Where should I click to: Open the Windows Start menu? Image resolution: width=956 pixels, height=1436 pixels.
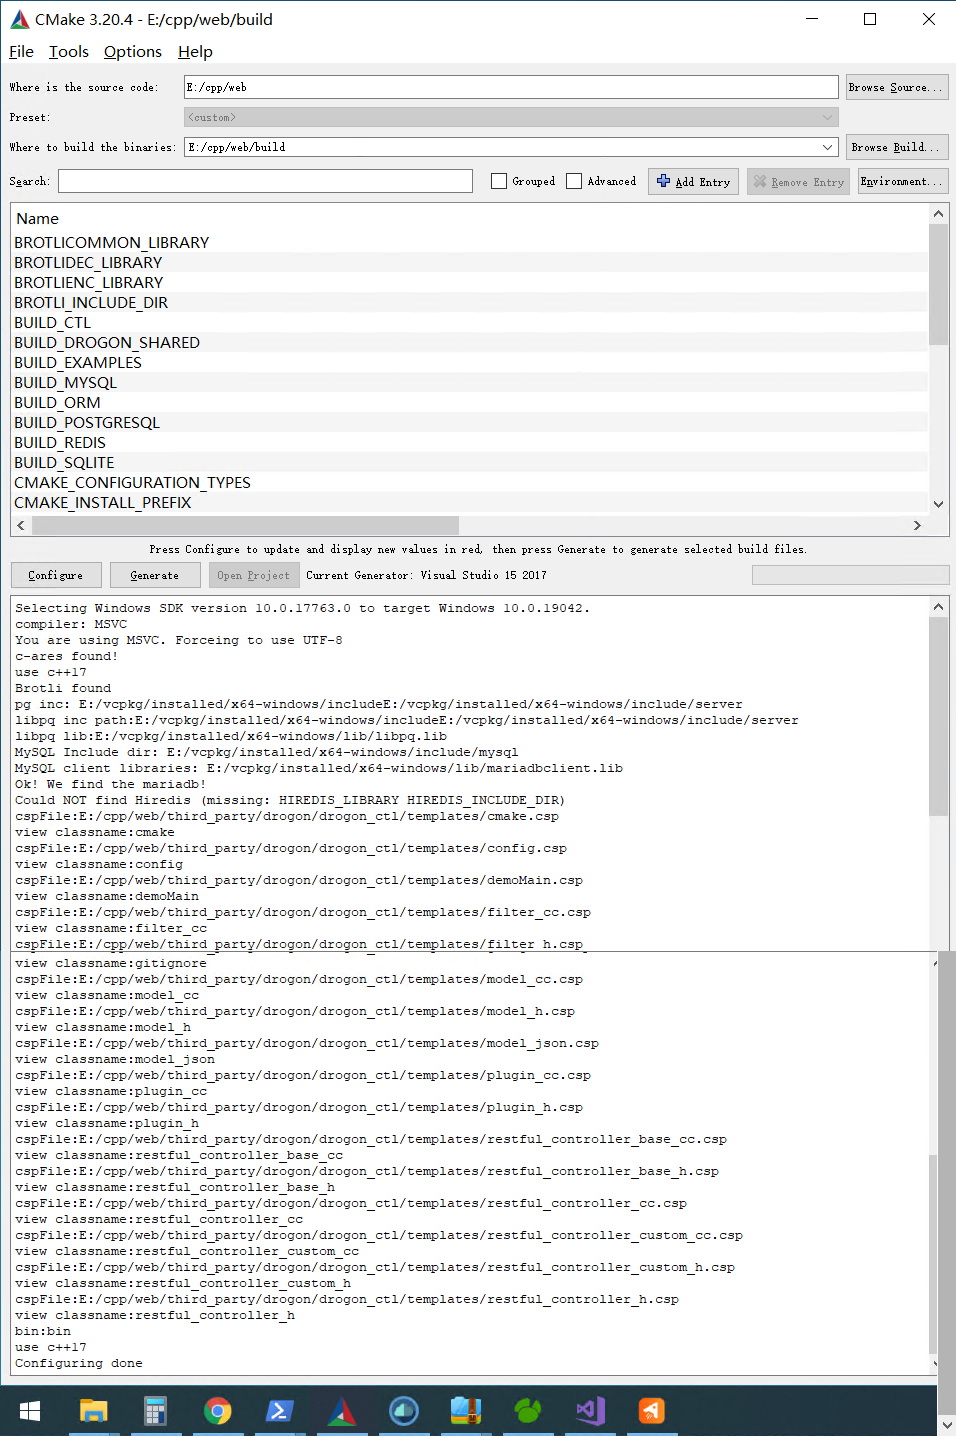(x=30, y=1411)
